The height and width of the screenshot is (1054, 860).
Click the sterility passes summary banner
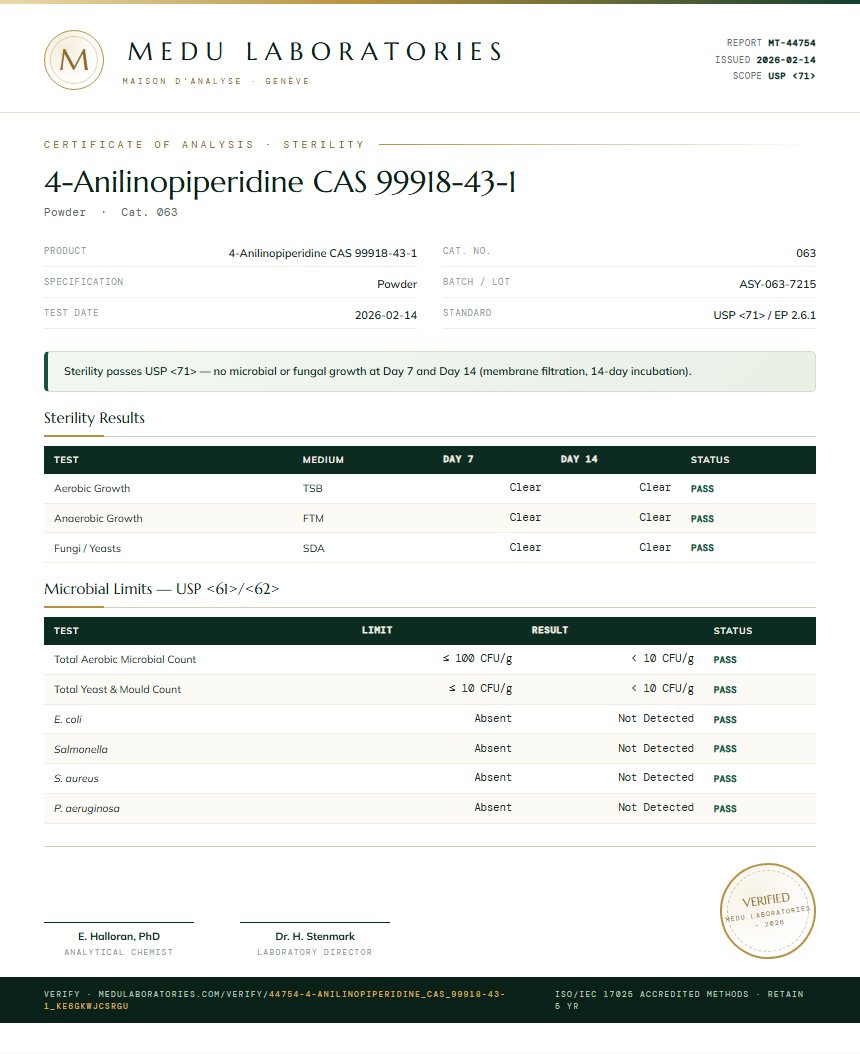tap(430, 371)
